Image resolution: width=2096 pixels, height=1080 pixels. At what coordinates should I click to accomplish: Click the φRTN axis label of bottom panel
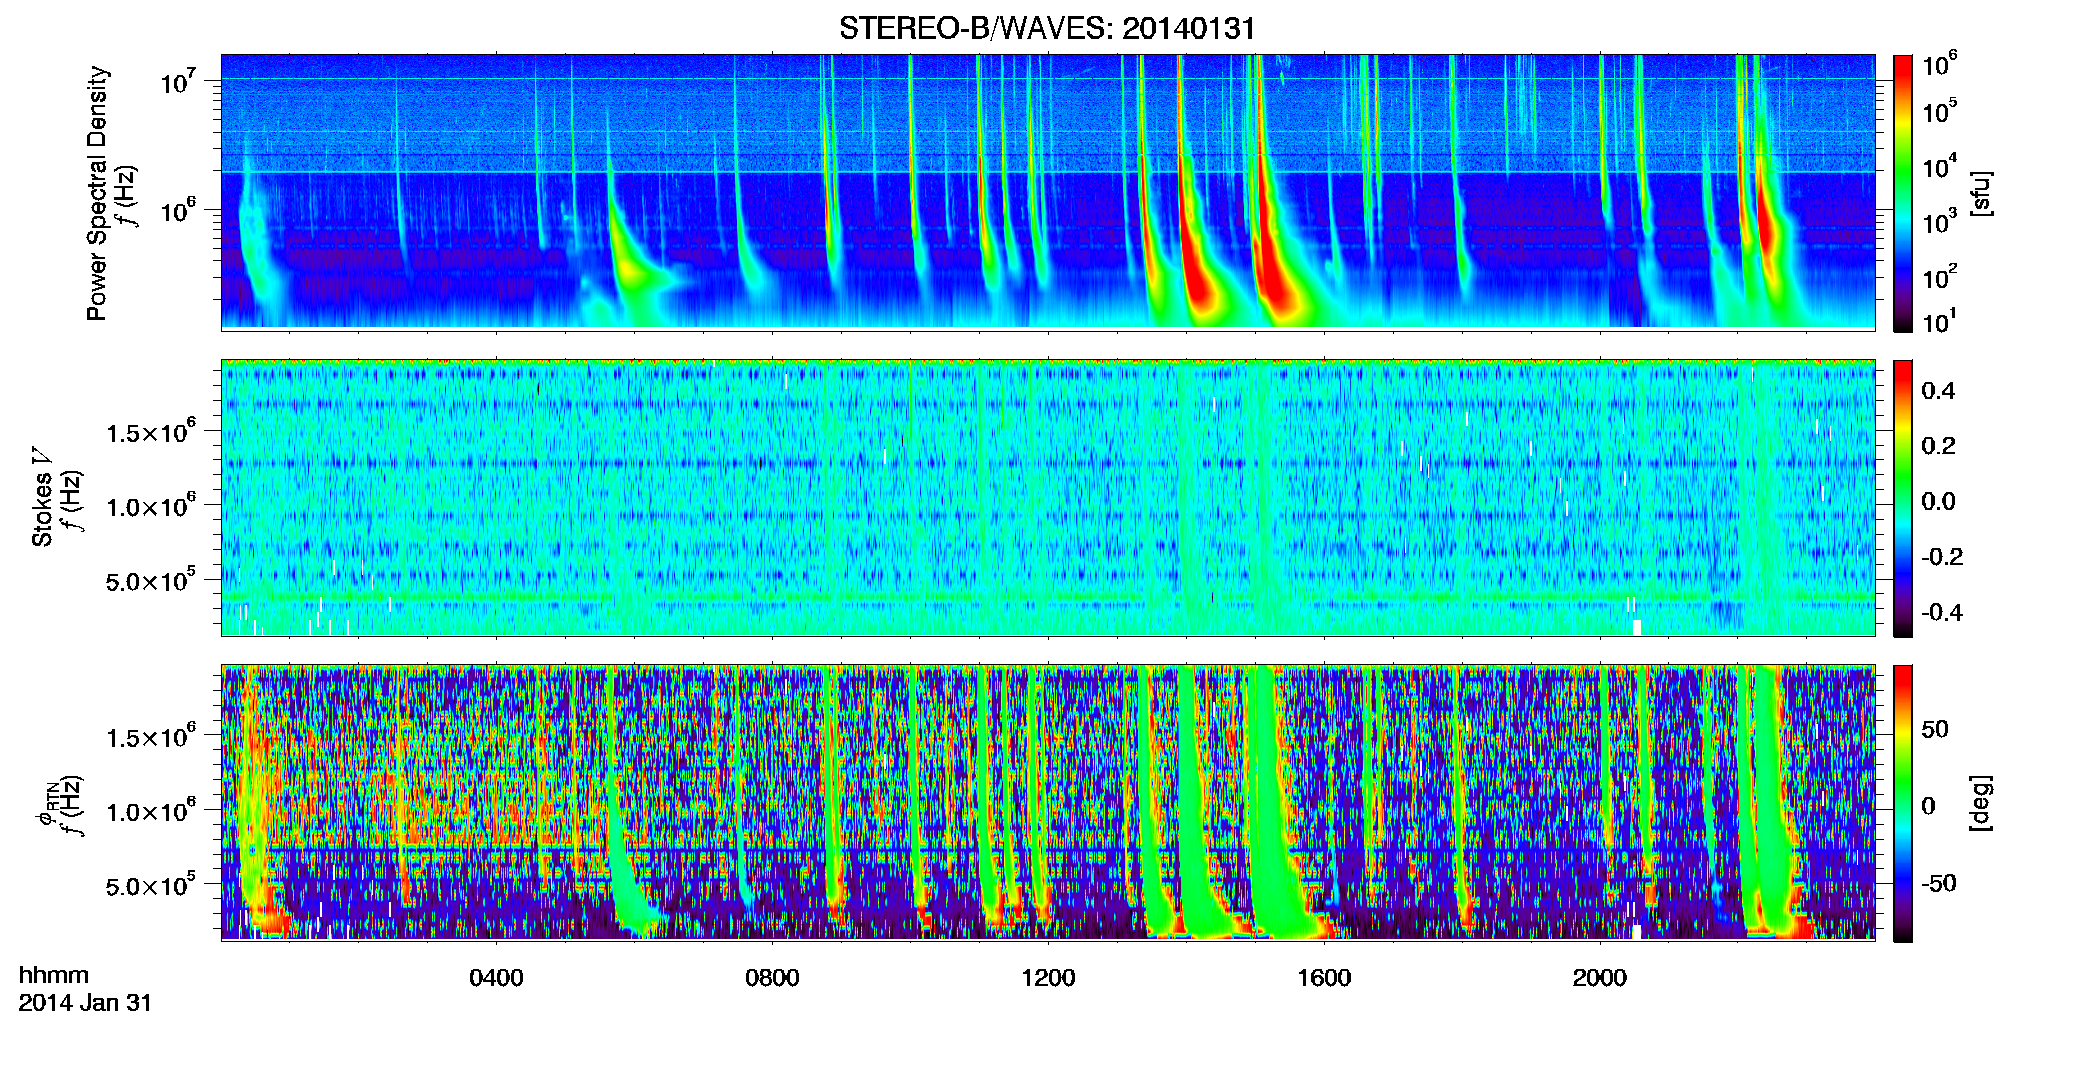tap(46, 805)
